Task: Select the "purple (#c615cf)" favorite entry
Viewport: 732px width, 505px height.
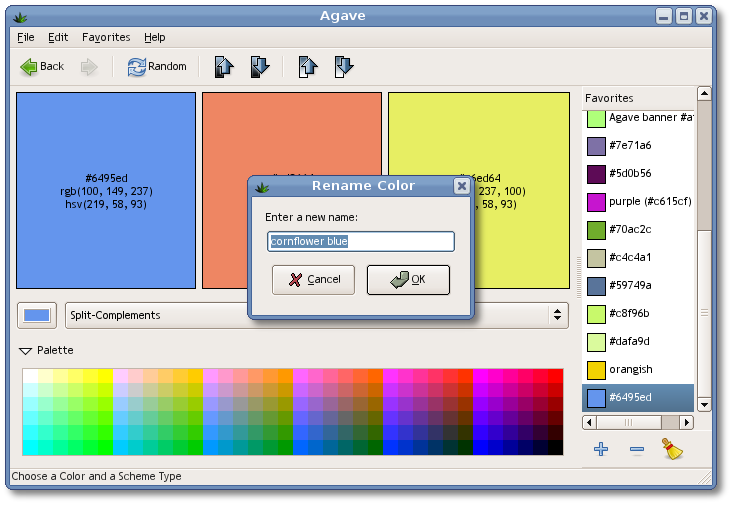Action: [x=638, y=202]
